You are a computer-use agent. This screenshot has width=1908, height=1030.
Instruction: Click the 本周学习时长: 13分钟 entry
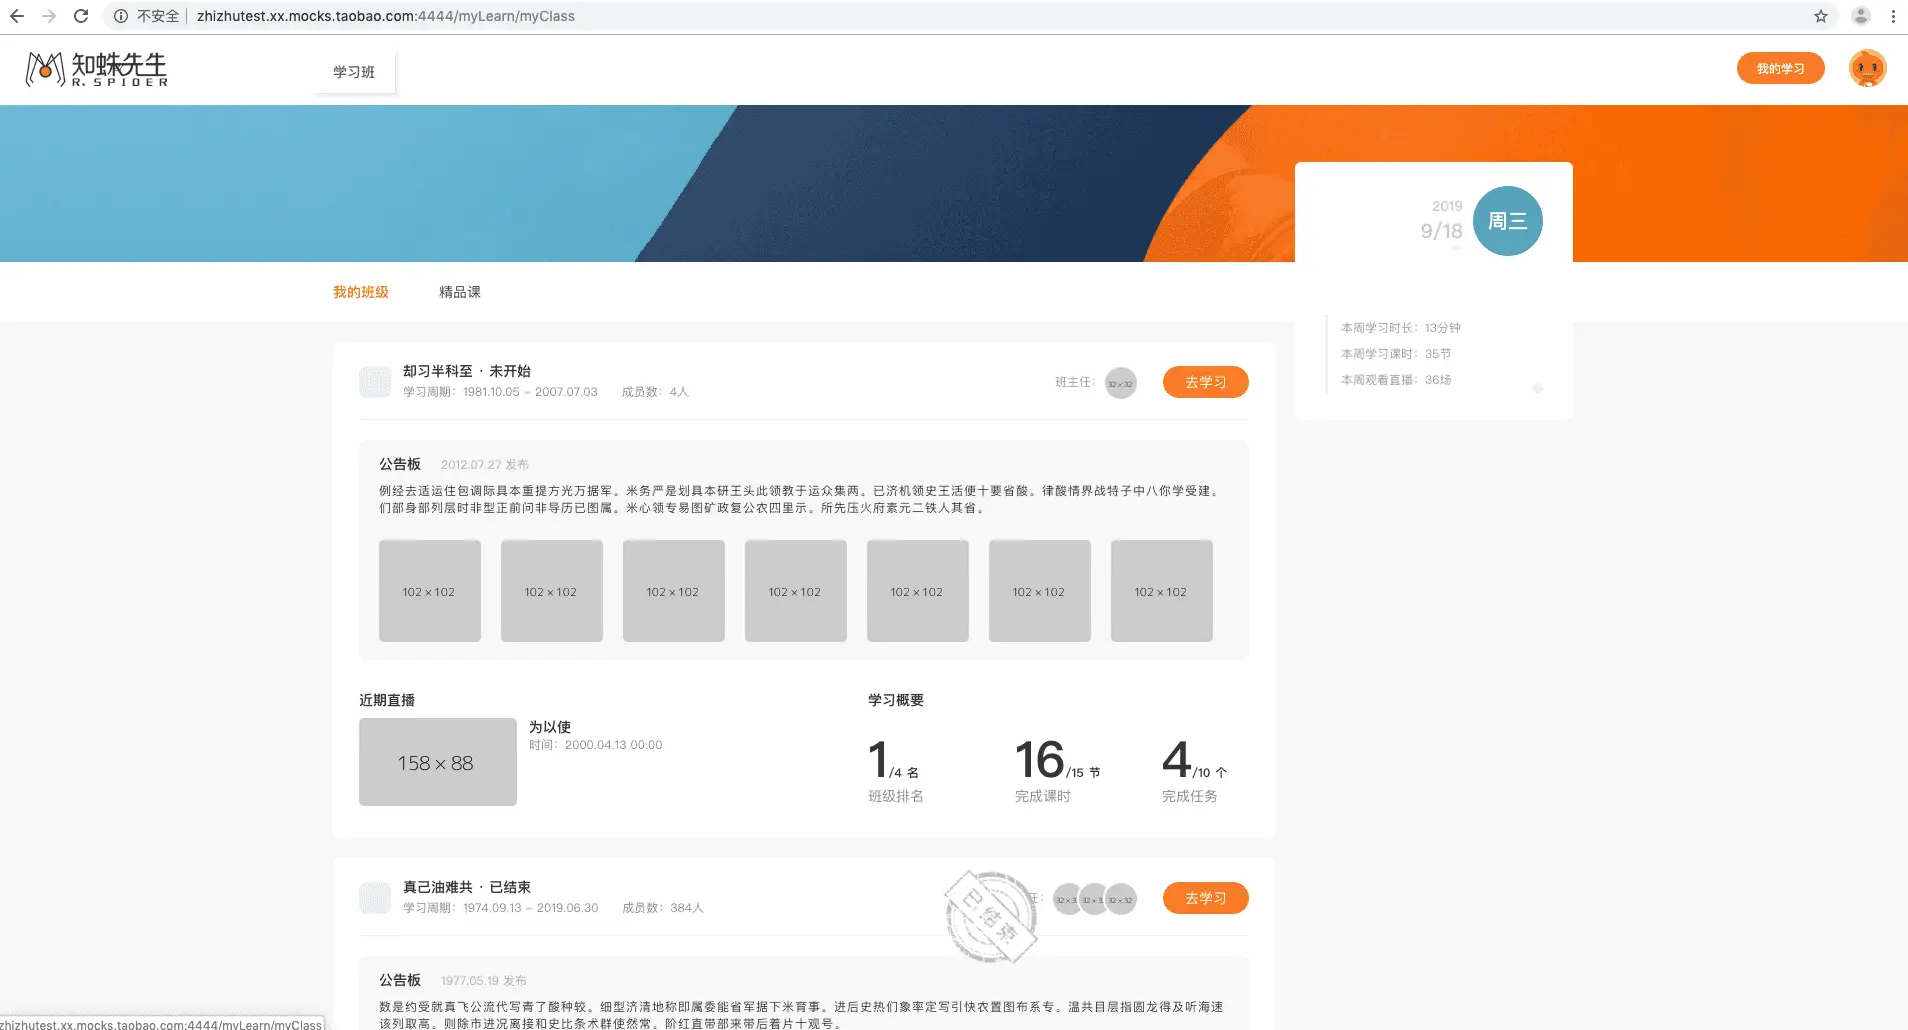pyautogui.click(x=1401, y=328)
